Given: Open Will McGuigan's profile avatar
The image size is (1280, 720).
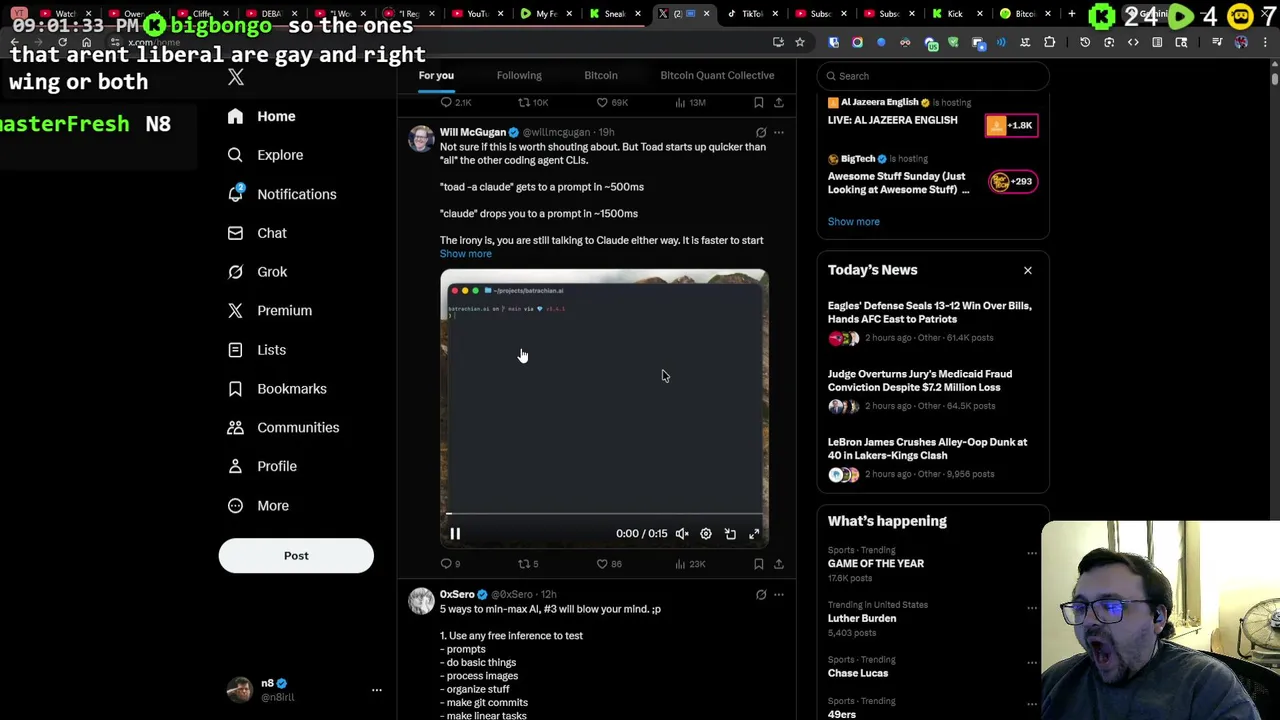Looking at the screenshot, I should (x=421, y=138).
